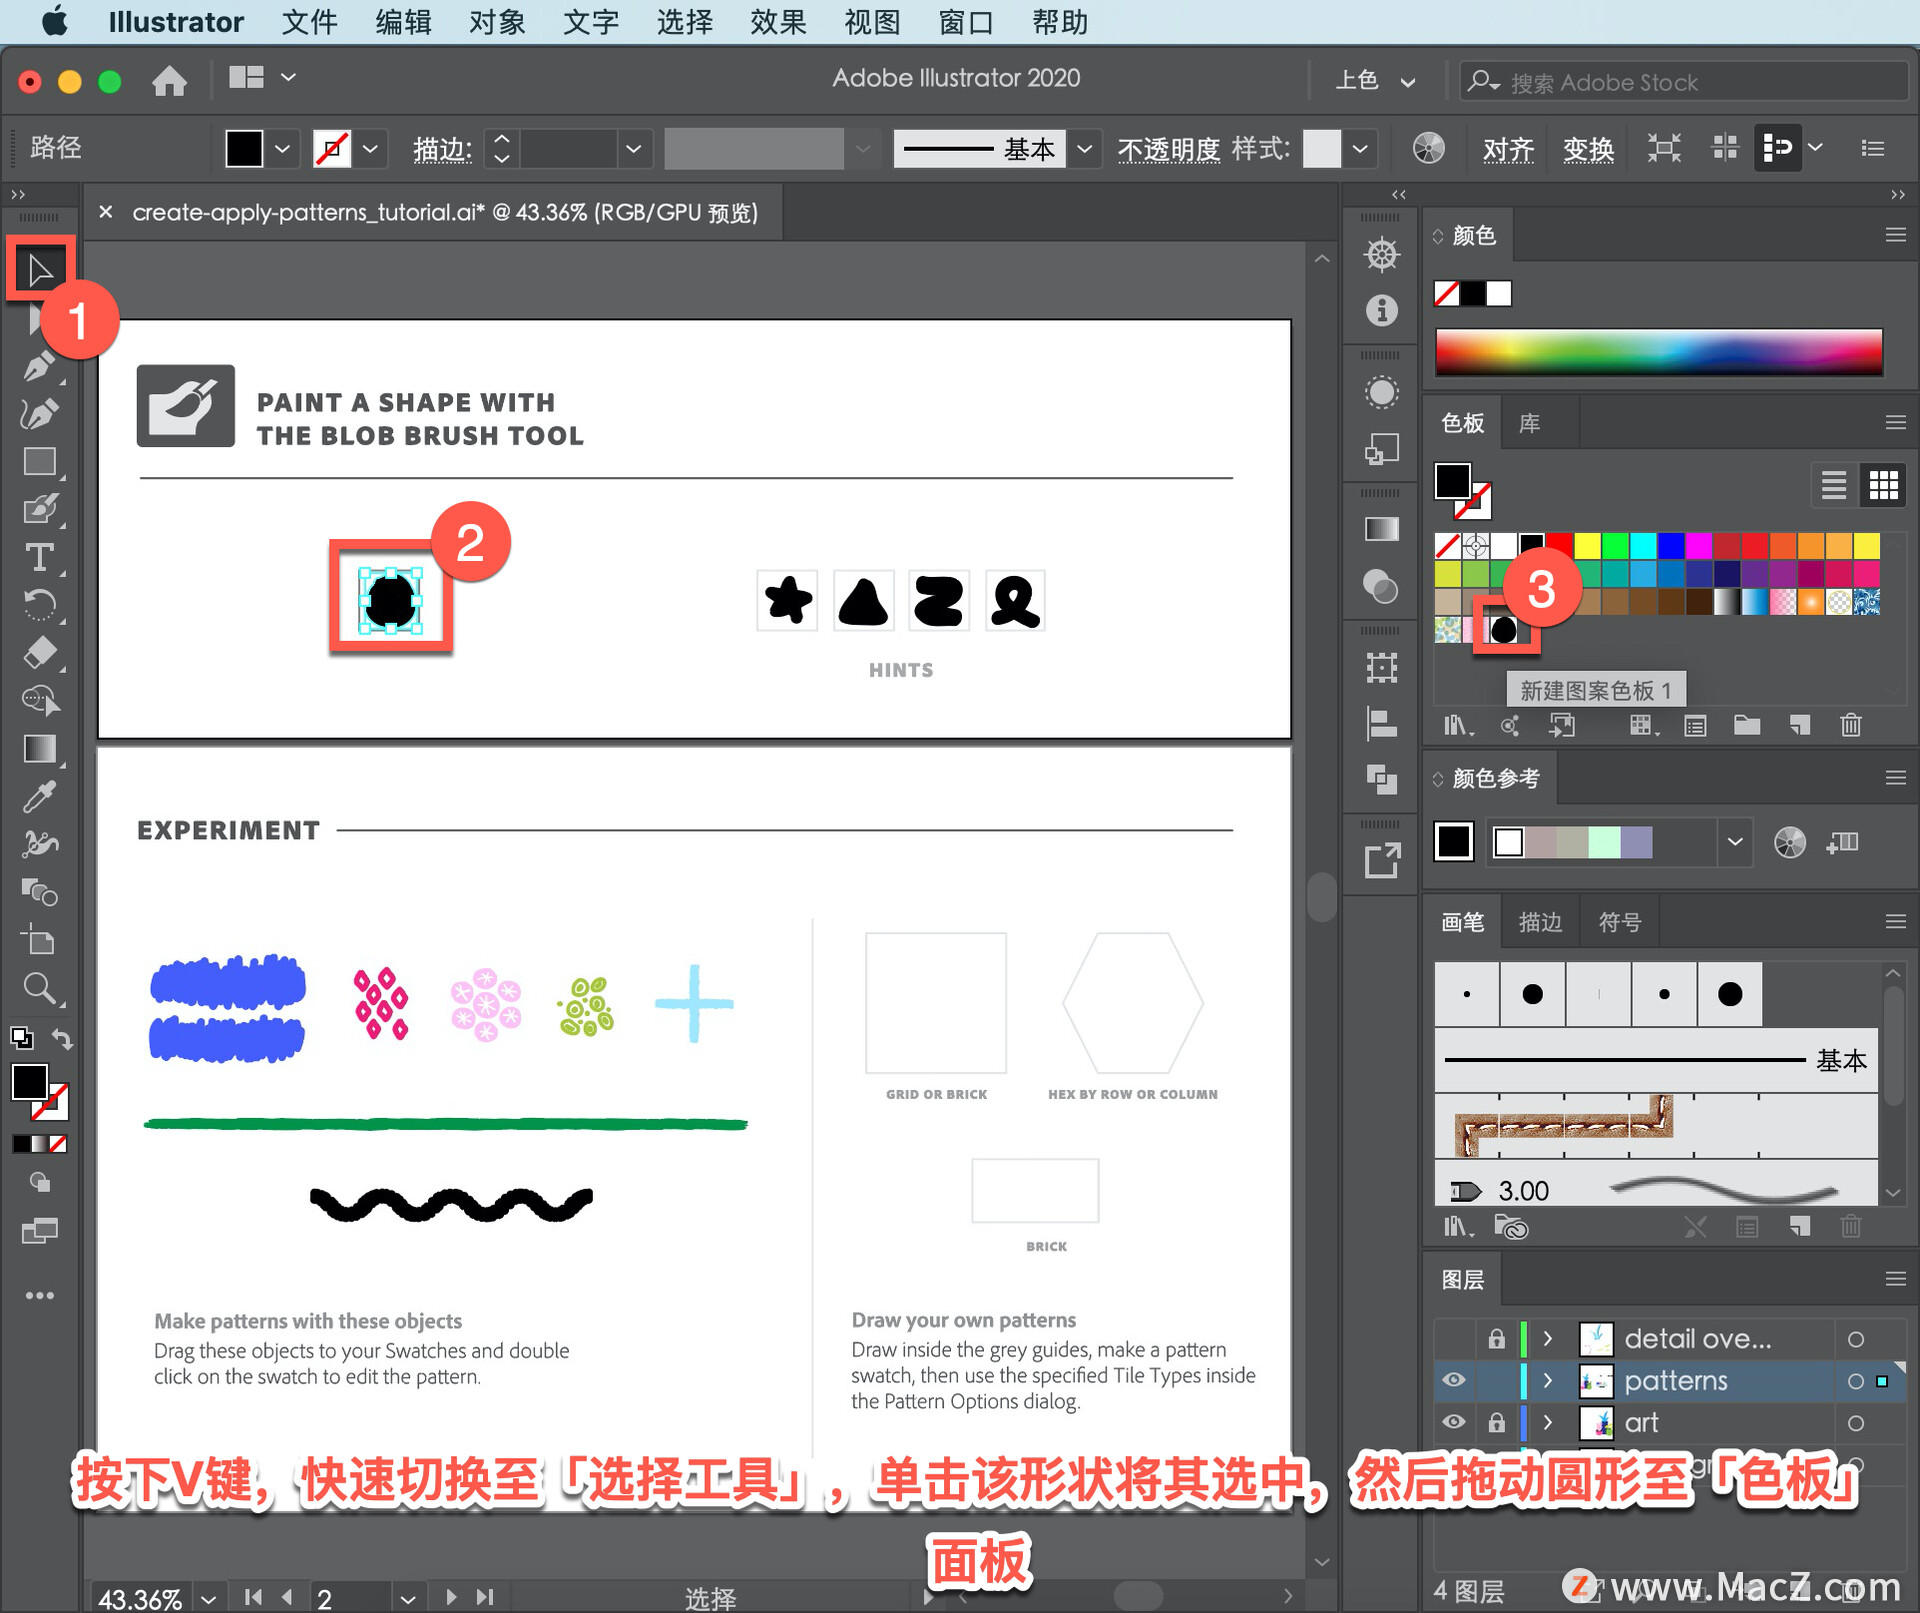Pick a color from the spectrum bar
The image size is (1920, 1613).
pyautogui.click(x=1658, y=352)
